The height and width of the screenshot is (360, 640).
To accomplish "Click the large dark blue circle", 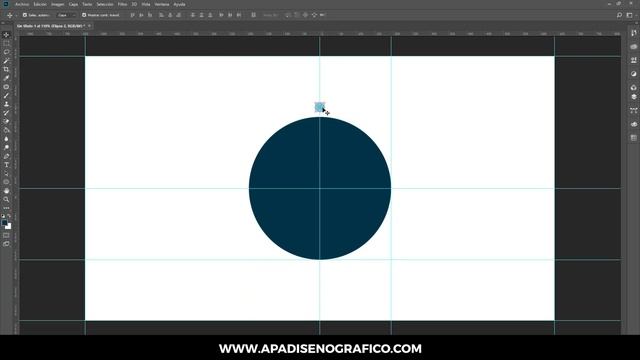I will click(320, 188).
